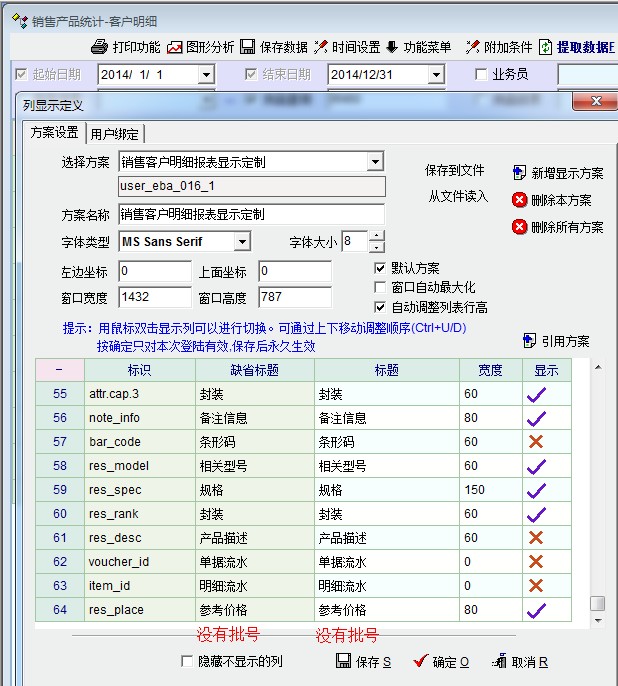Click 附加条件 additional conditions icon
This screenshot has height=686, width=618.
tap(473, 47)
